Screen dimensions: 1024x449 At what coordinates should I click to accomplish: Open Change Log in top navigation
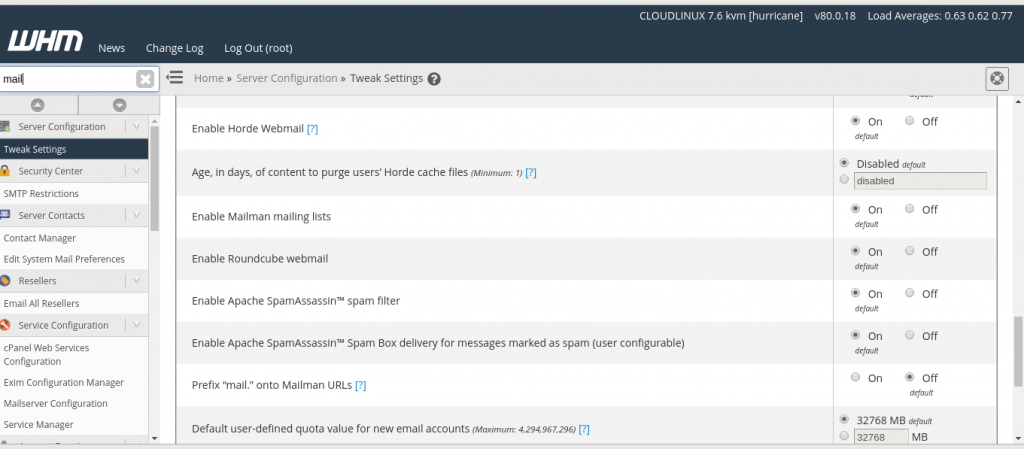tap(174, 48)
